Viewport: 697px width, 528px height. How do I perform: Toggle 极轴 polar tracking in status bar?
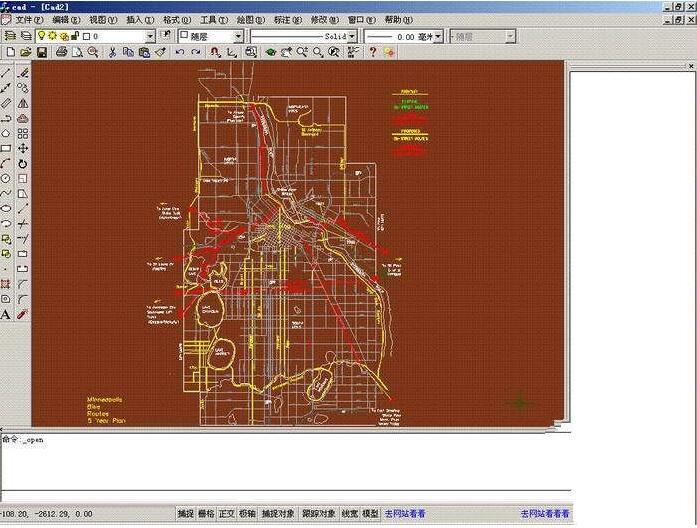247,514
